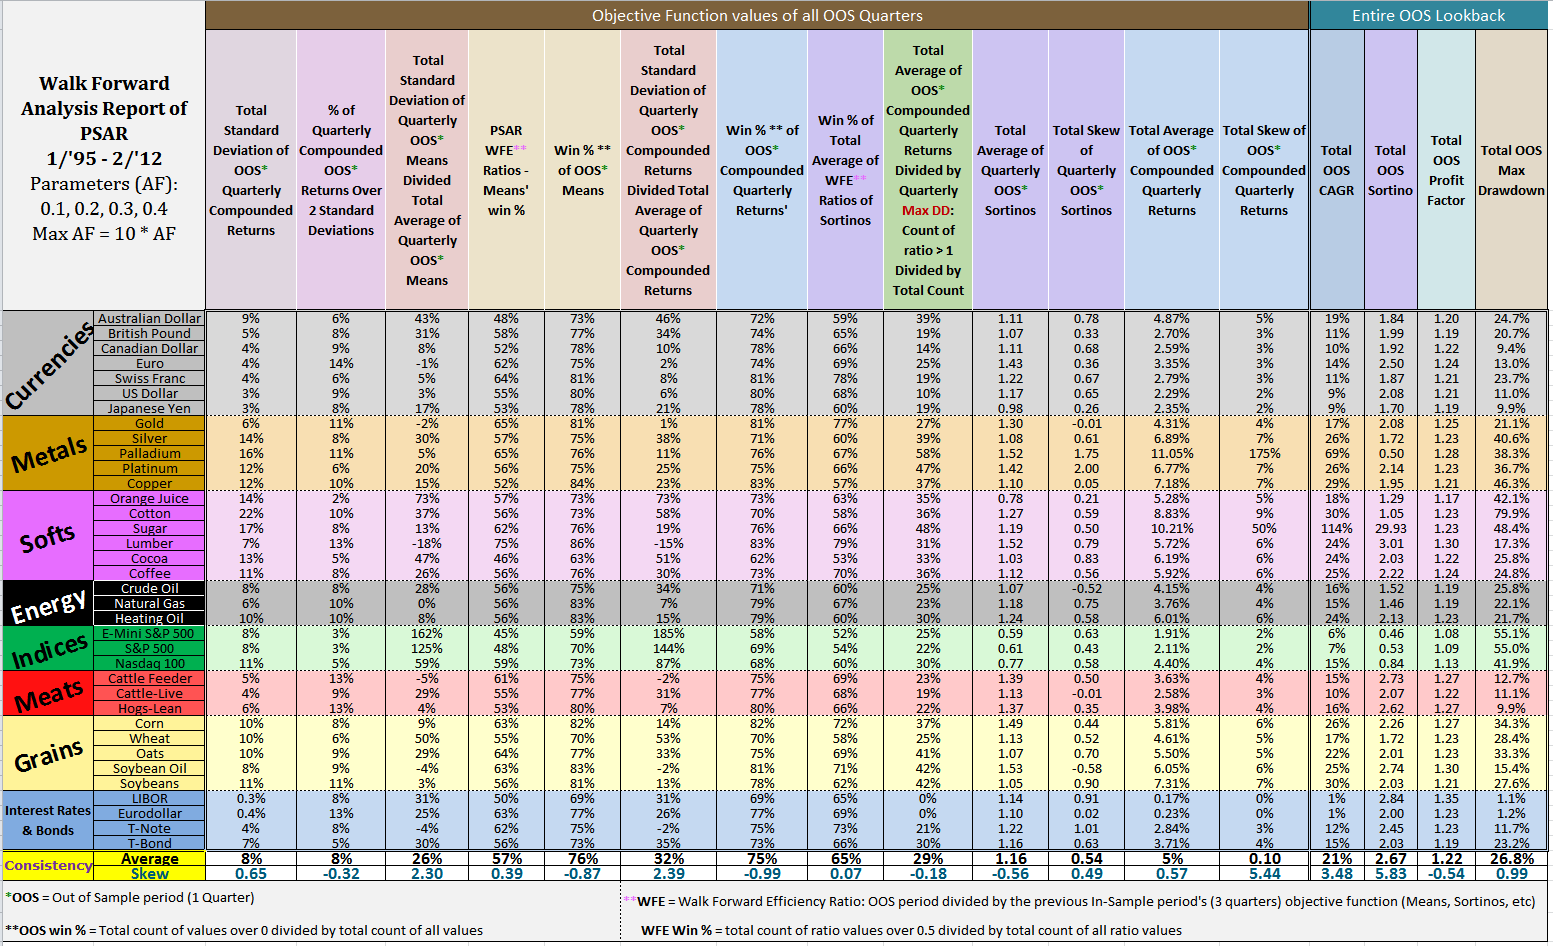Select the 'E-Mini S&P 500' row label
Screen dimensions: 1553x946
[149, 633]
